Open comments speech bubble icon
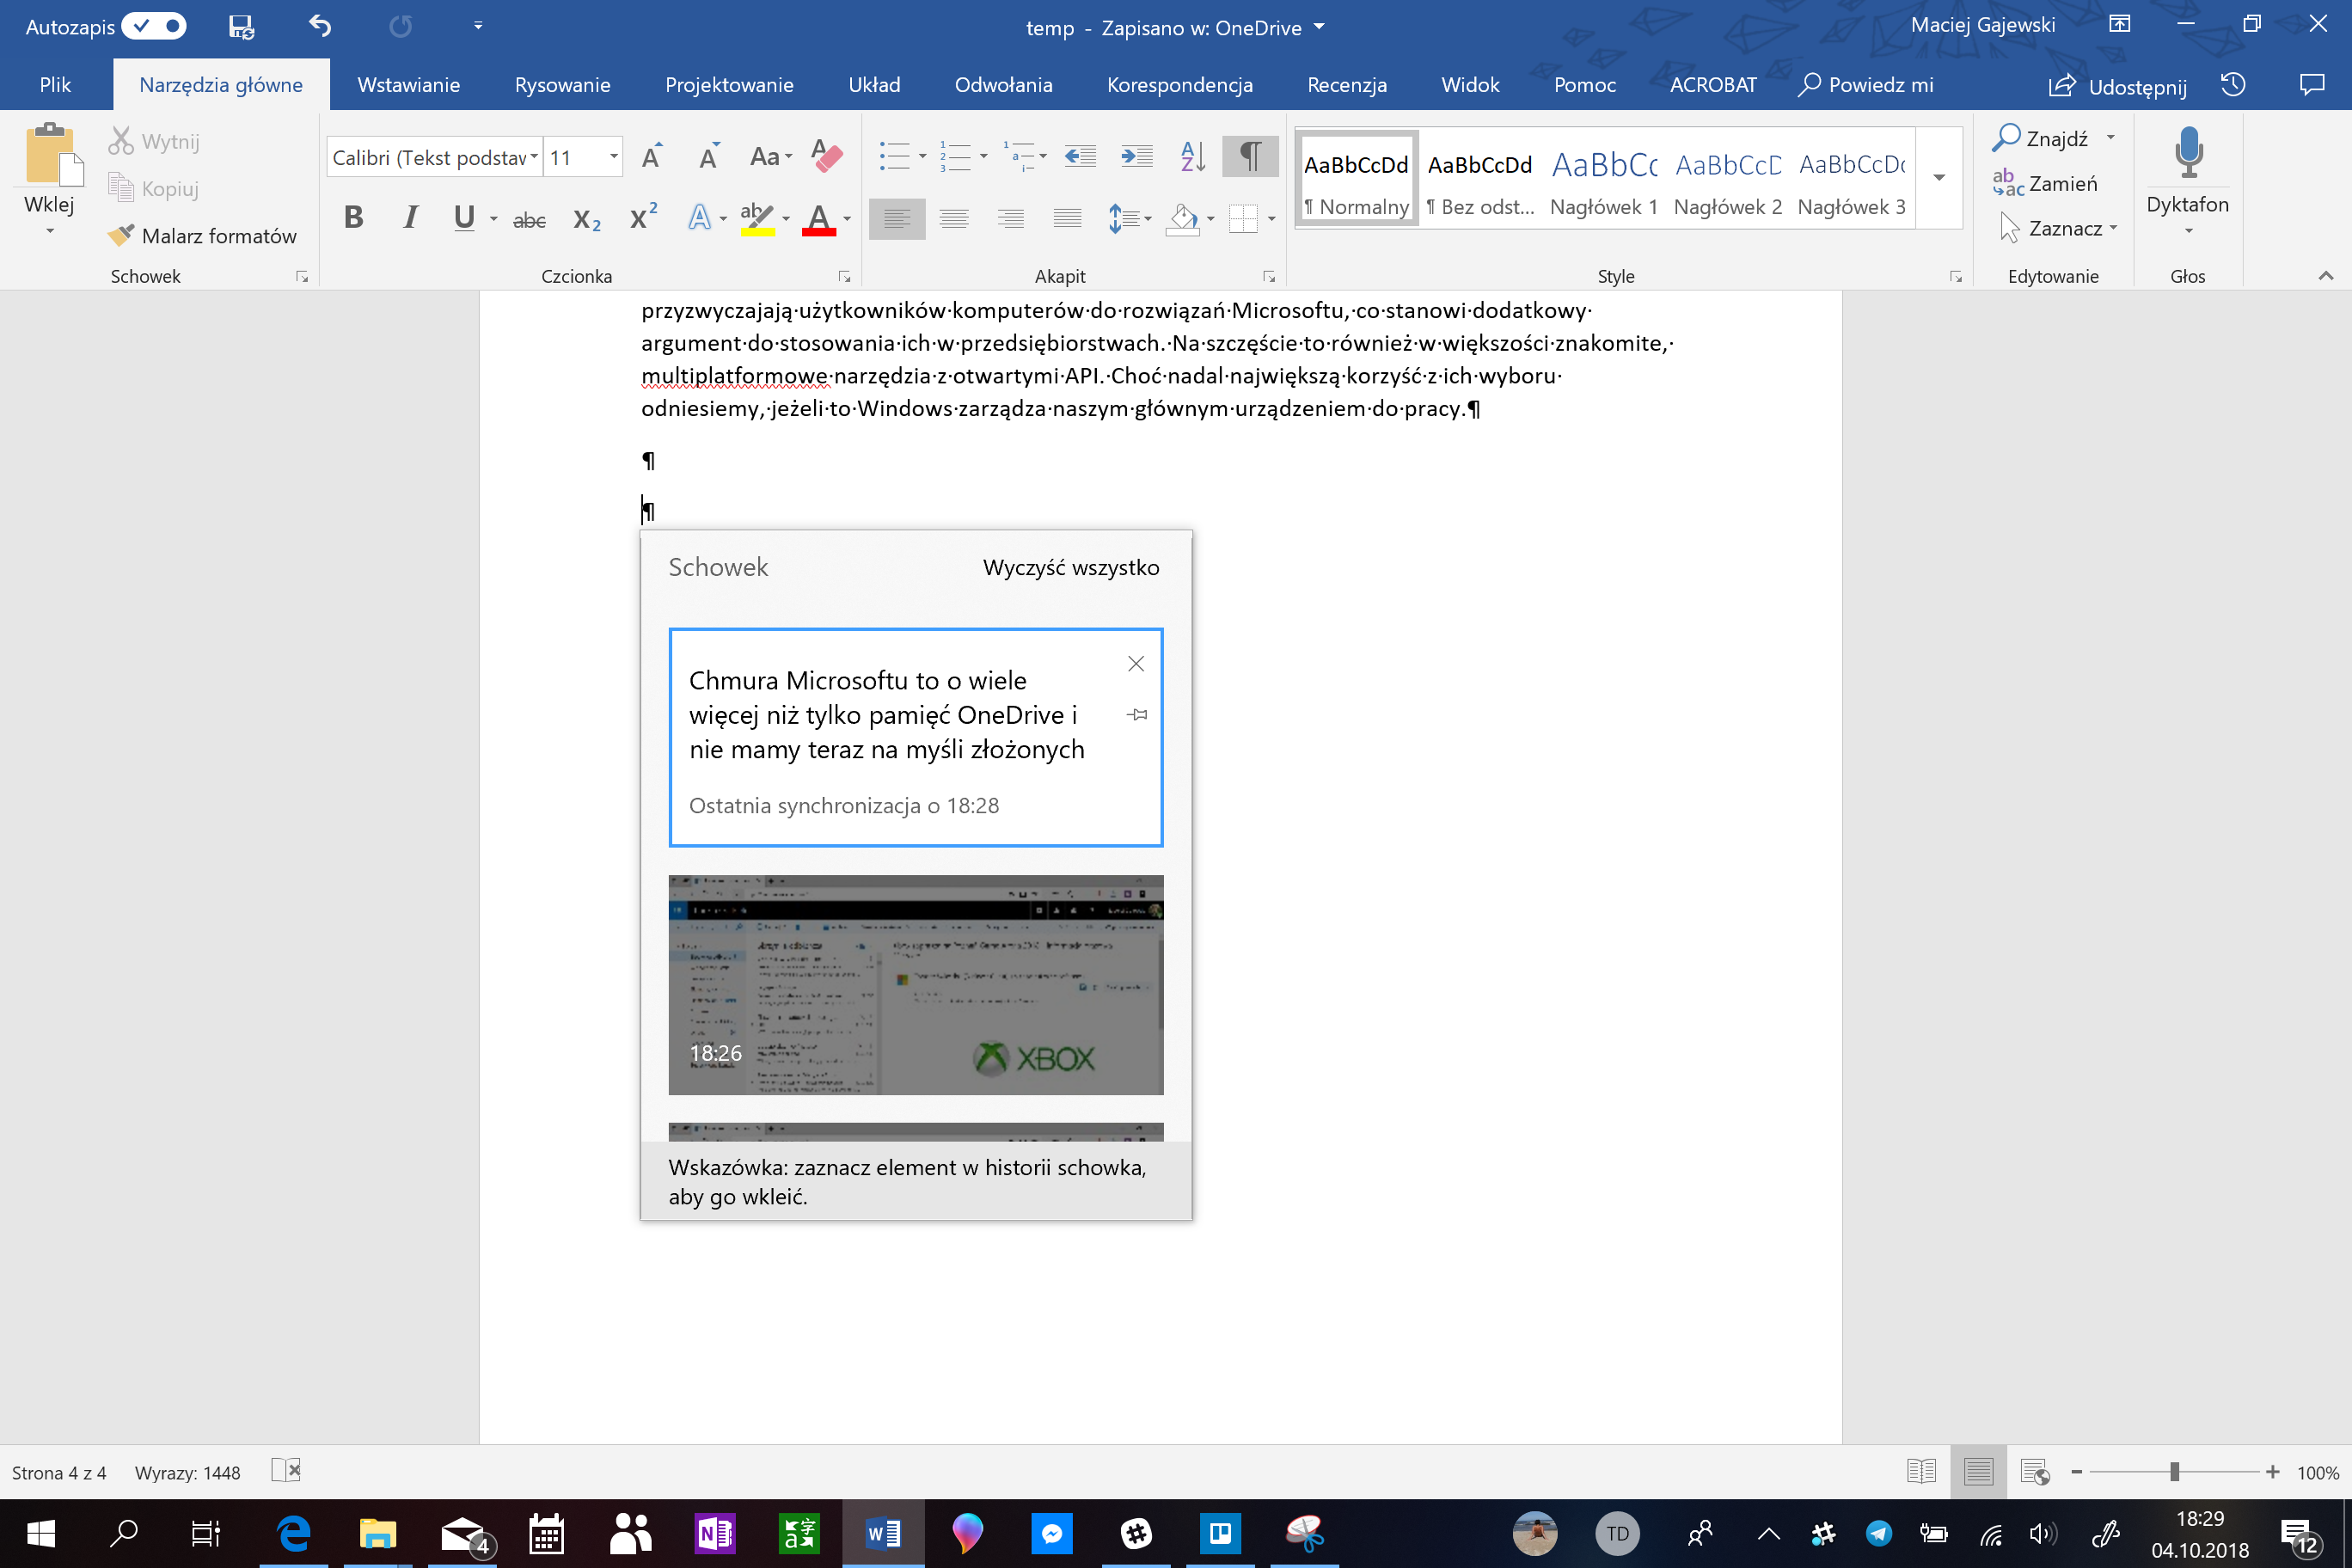2352x1568 pixels. (2312, 86)
